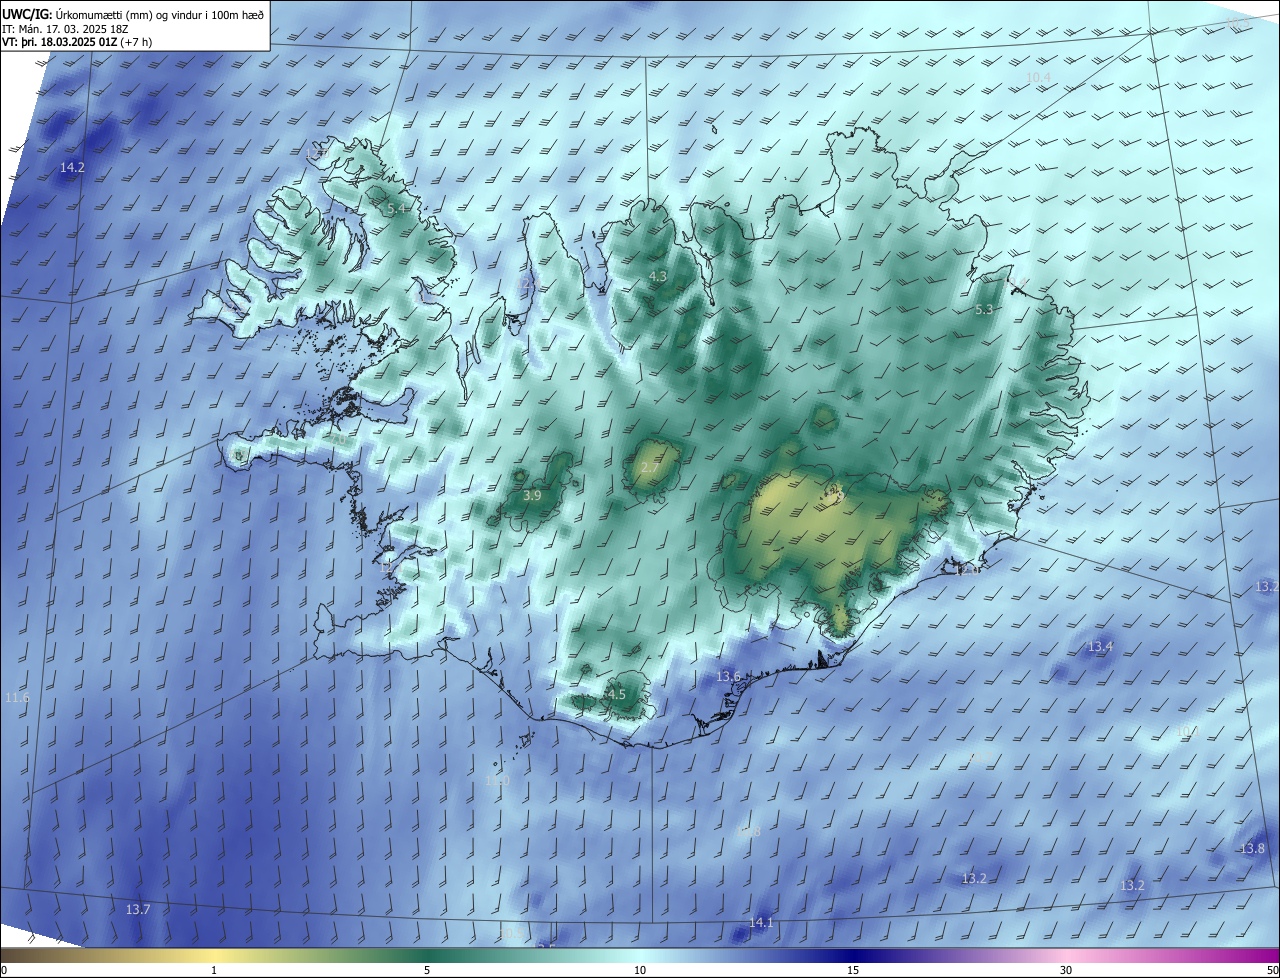Click the 5.4 value in the Westfjords
This screenshot has width=1280, height=978.
click(397, 209)
